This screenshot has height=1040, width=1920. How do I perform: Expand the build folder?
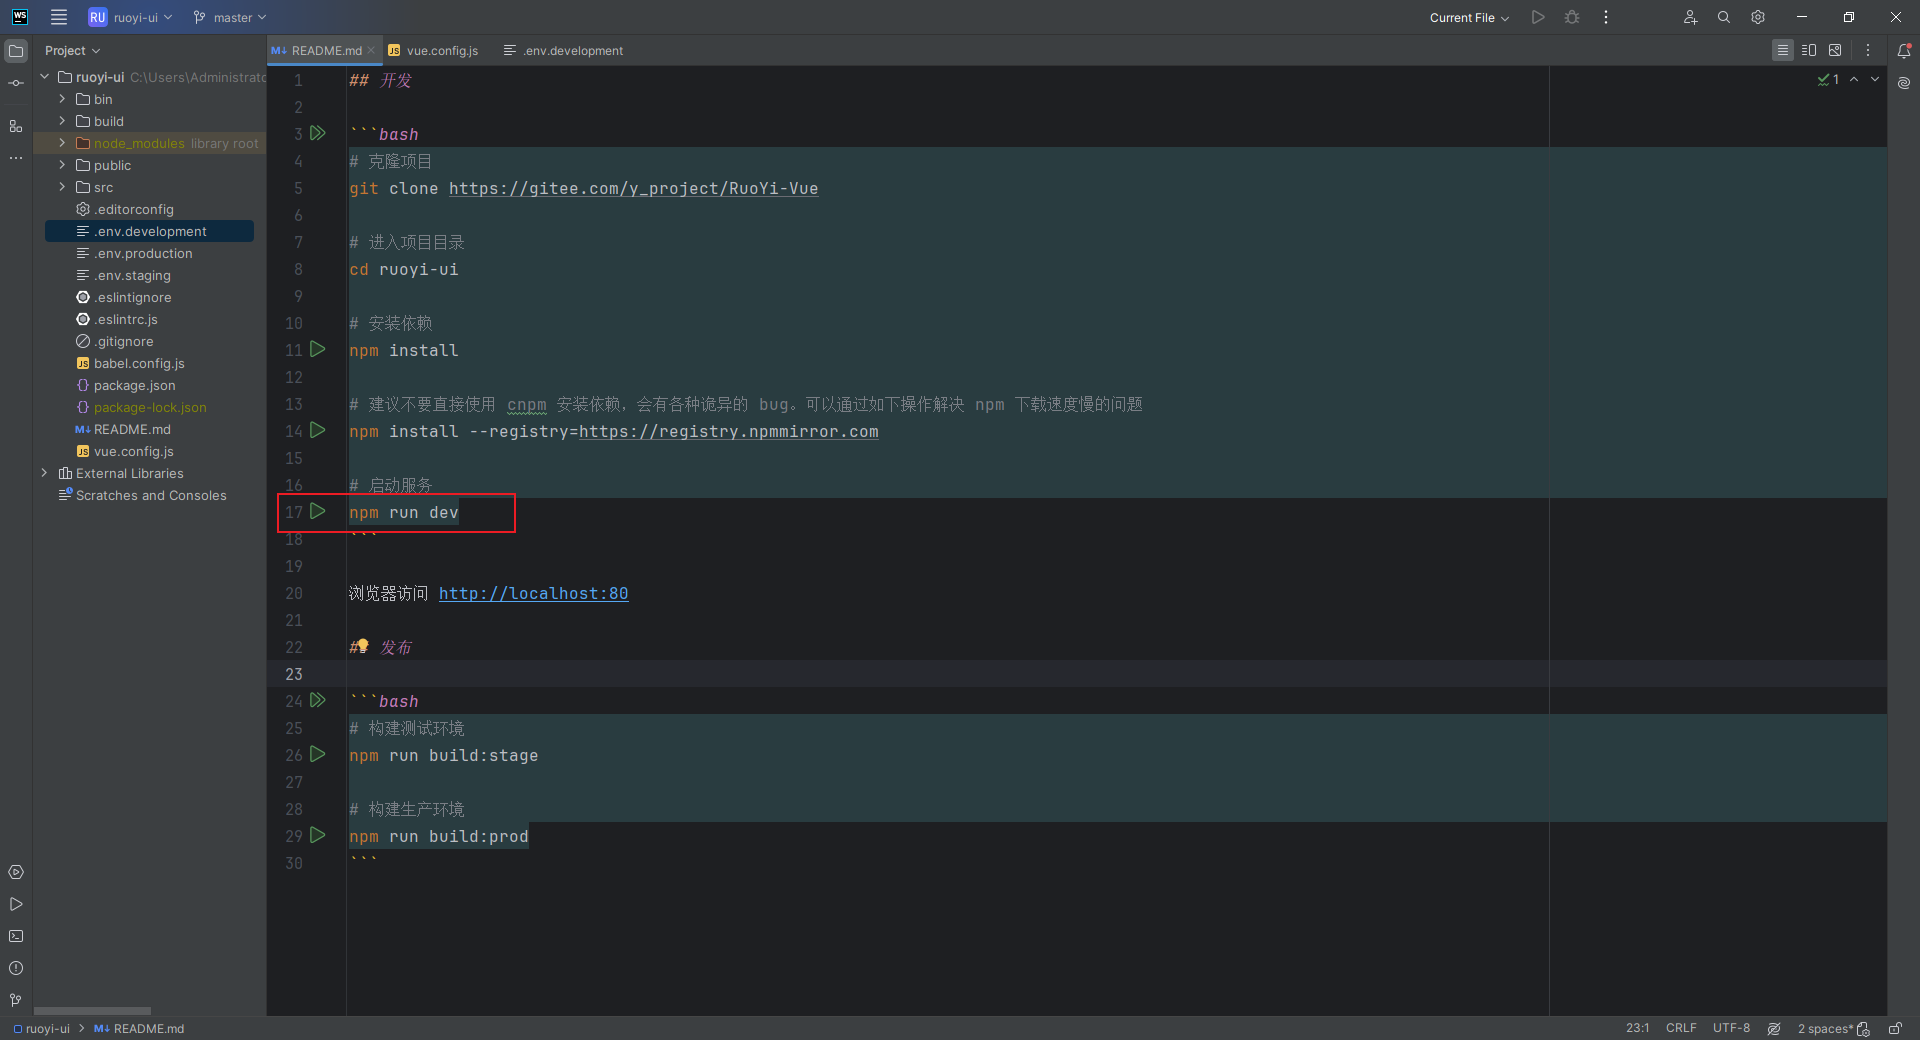click(62, 121)
